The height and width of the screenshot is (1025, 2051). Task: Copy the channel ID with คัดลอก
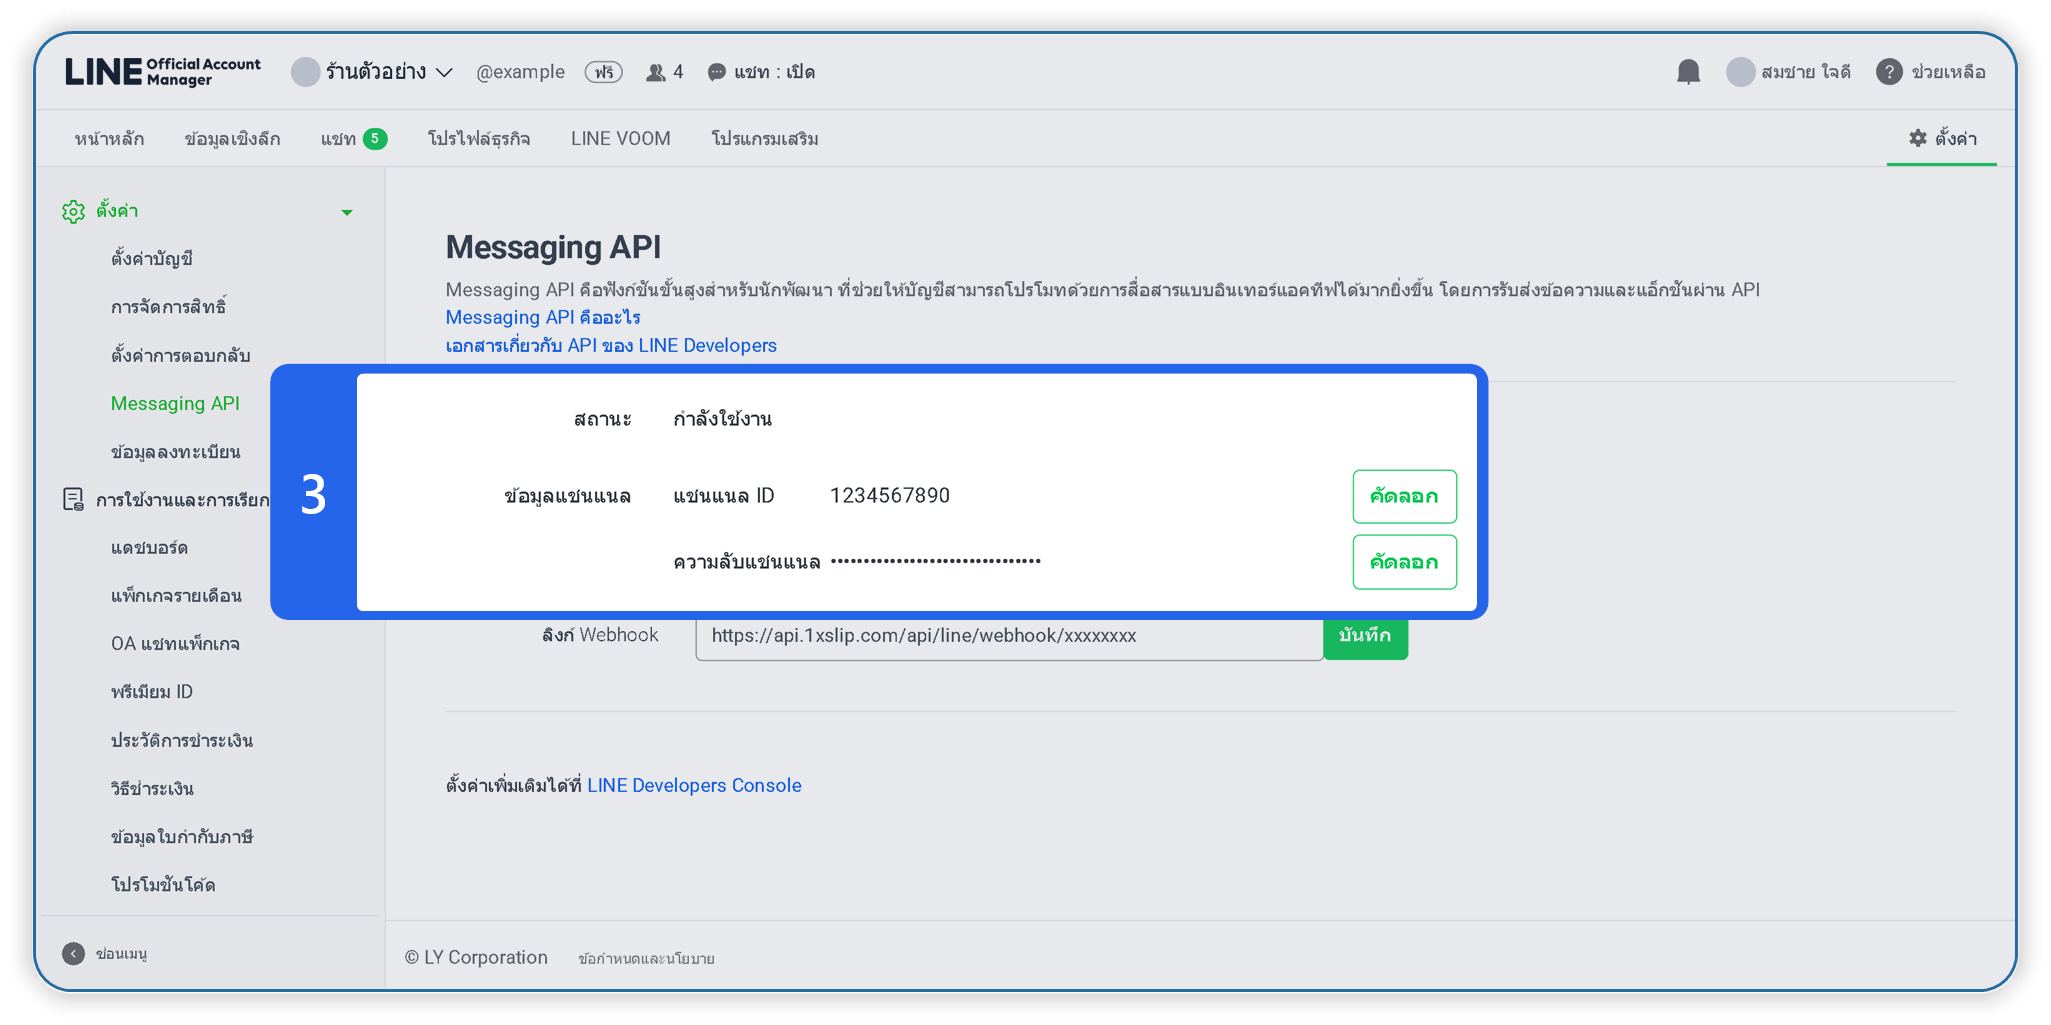1404,496
